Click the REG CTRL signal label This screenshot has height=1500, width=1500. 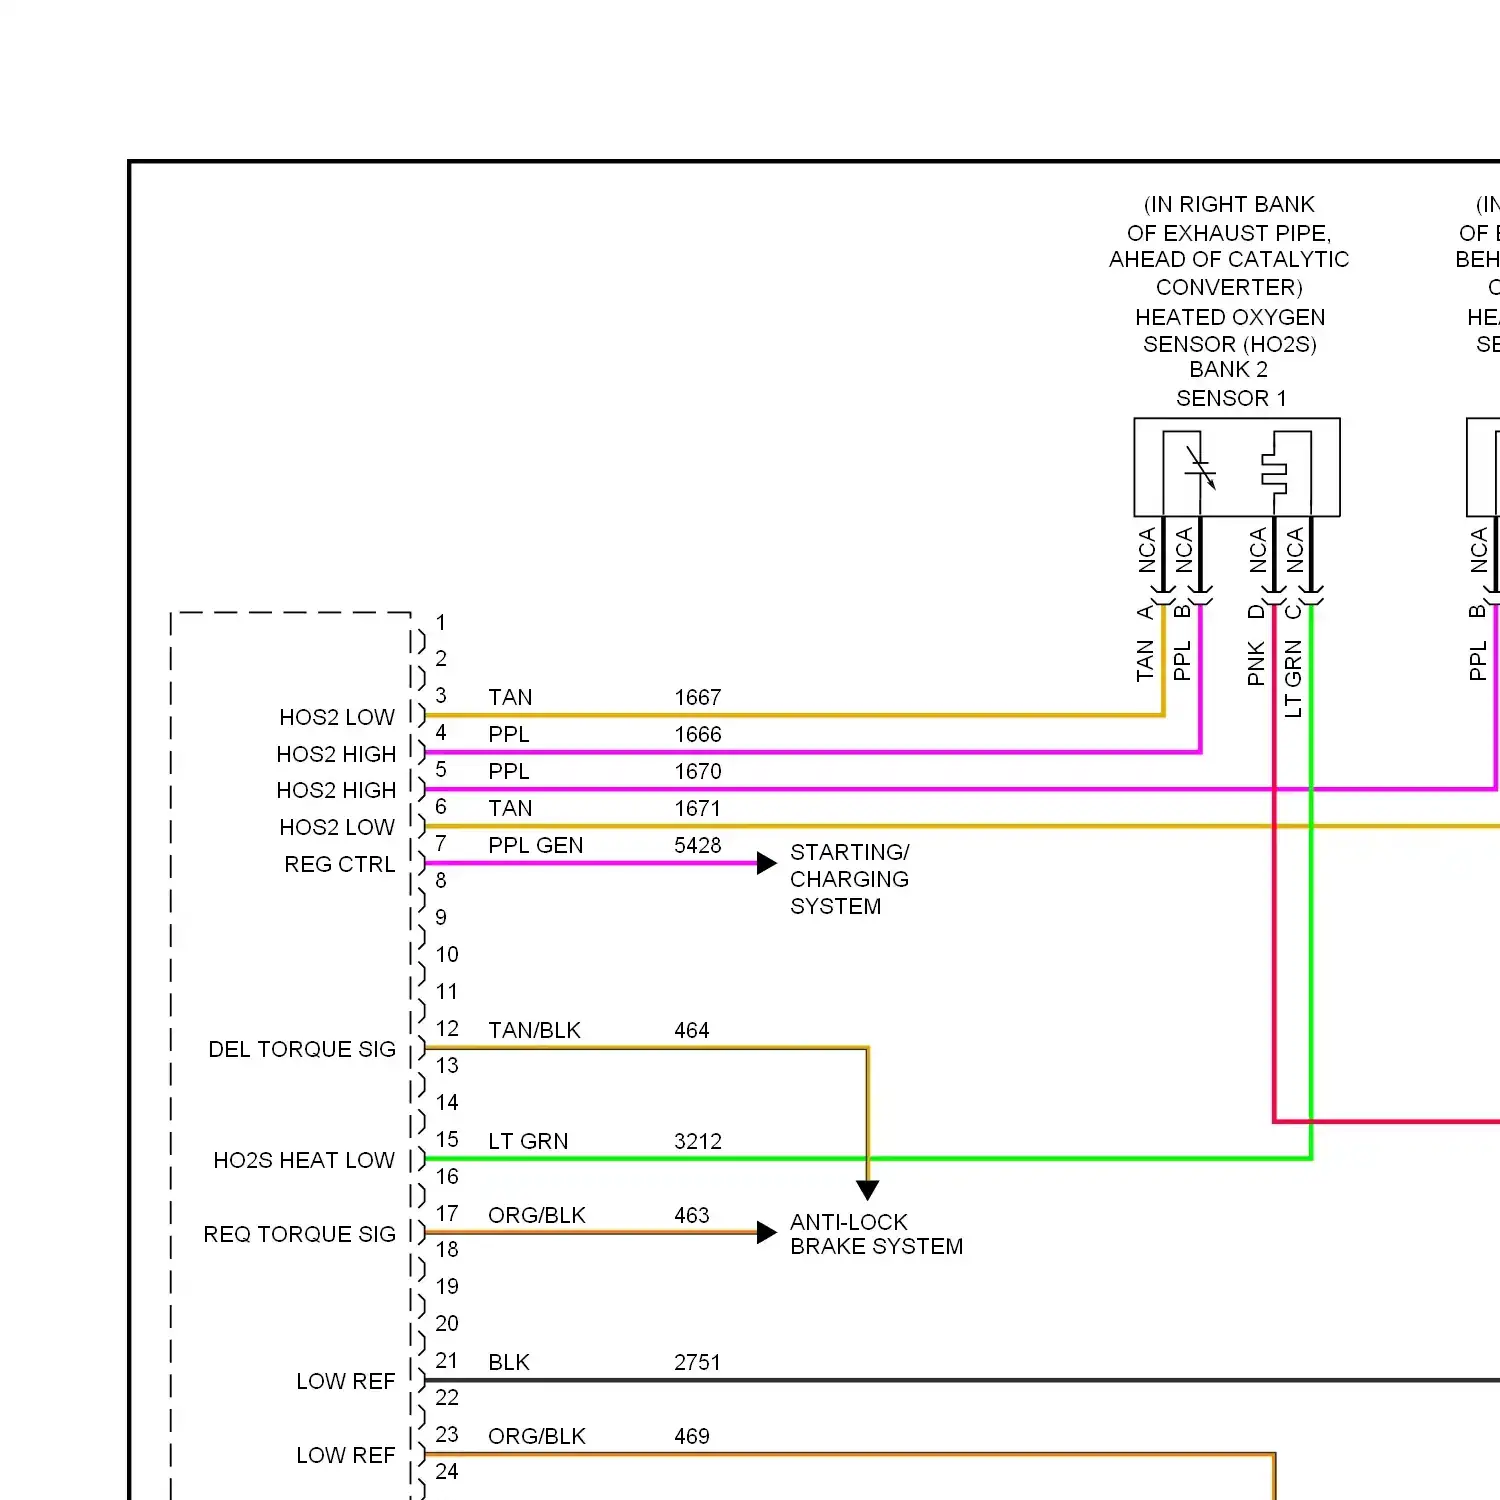pos(340,864)
